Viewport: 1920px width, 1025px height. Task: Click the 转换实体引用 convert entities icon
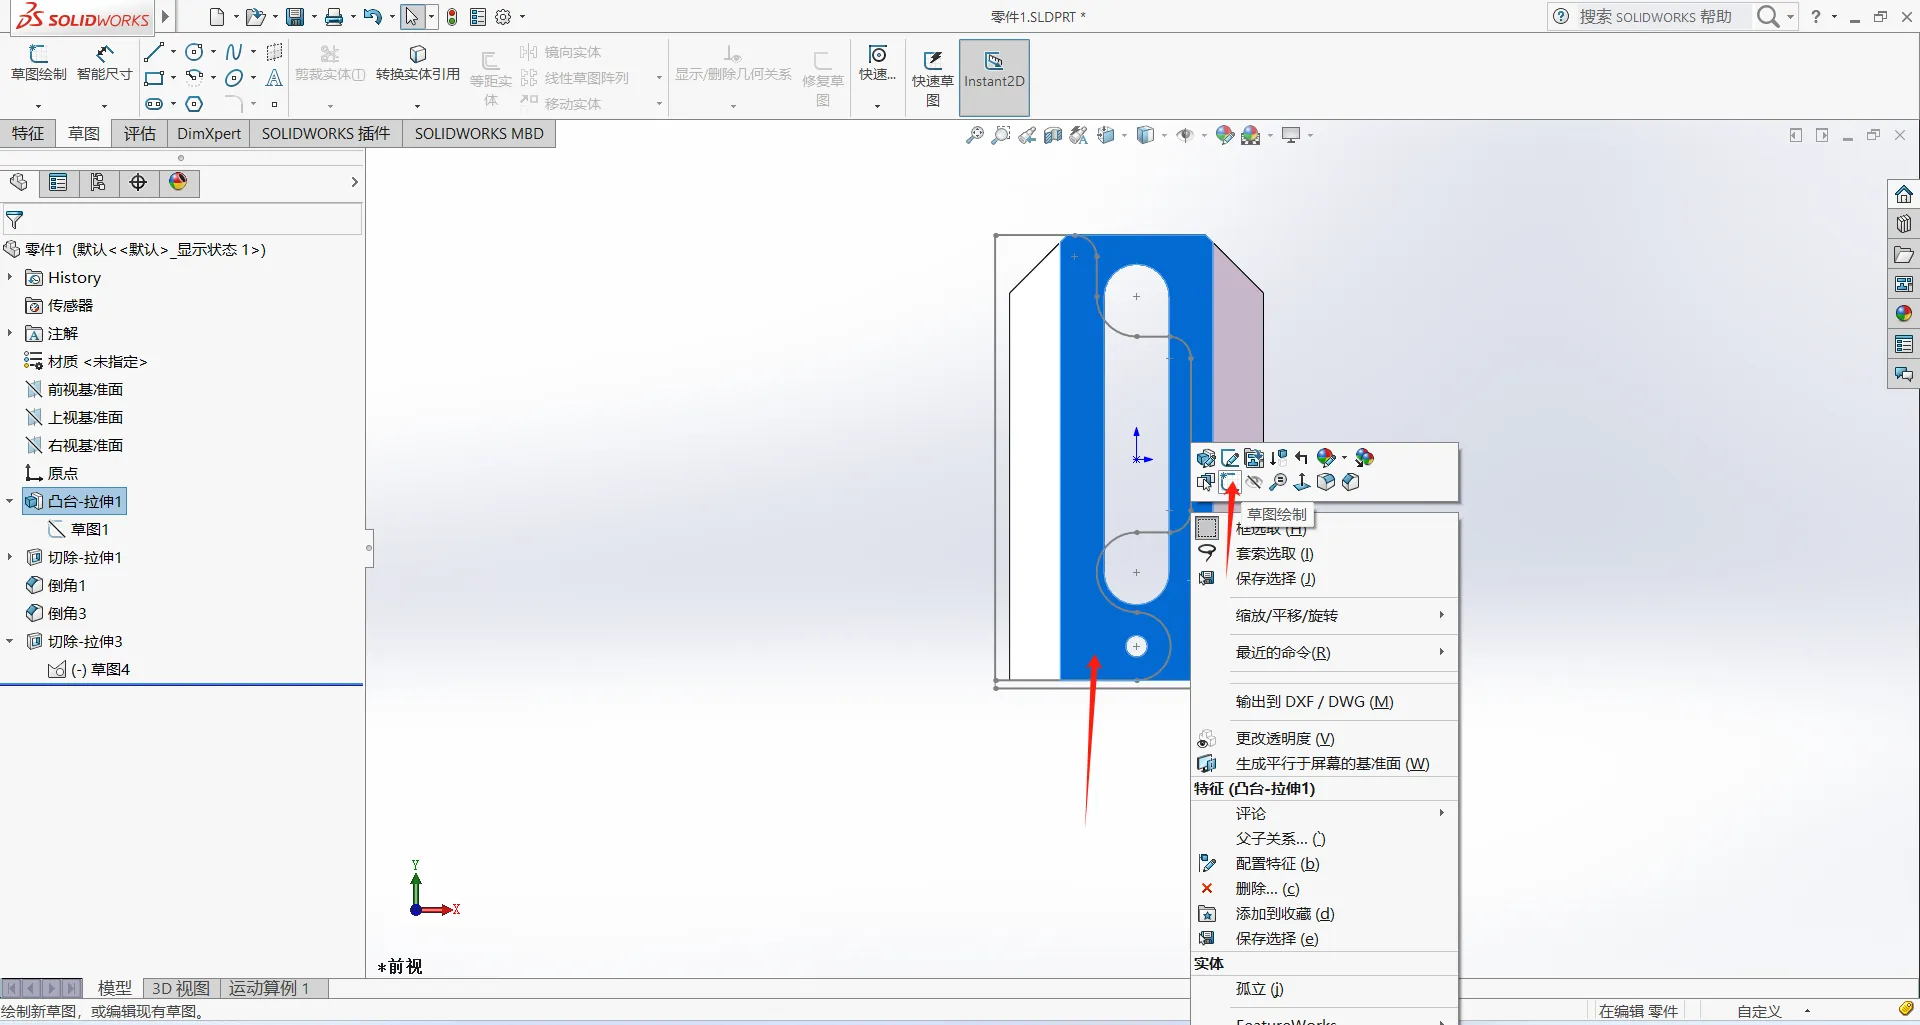tap(418, 63)
